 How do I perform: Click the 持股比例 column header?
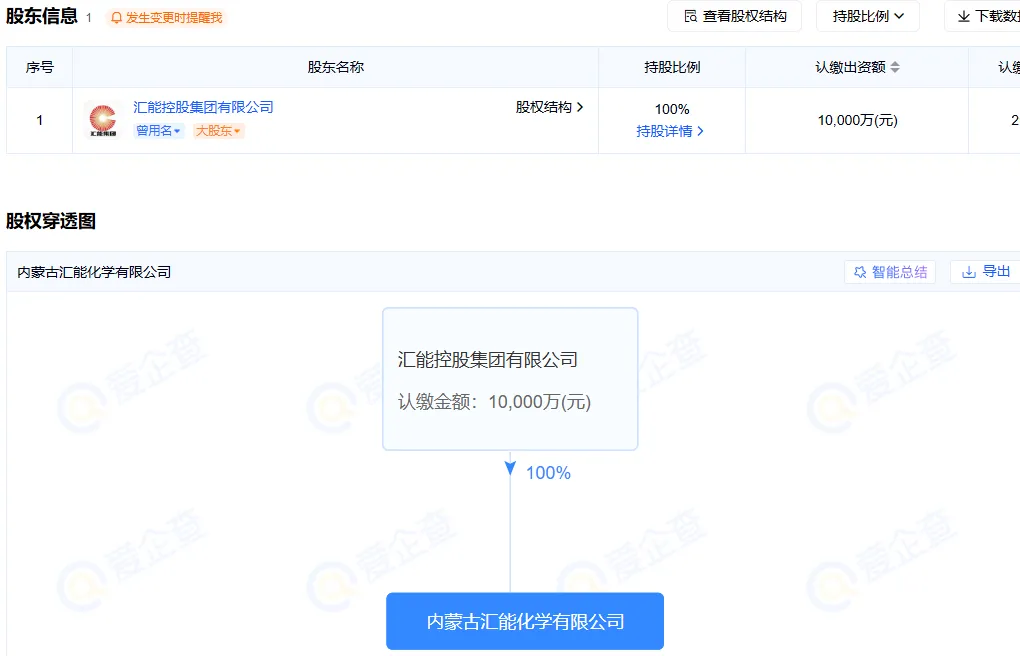tap(672, 67)
